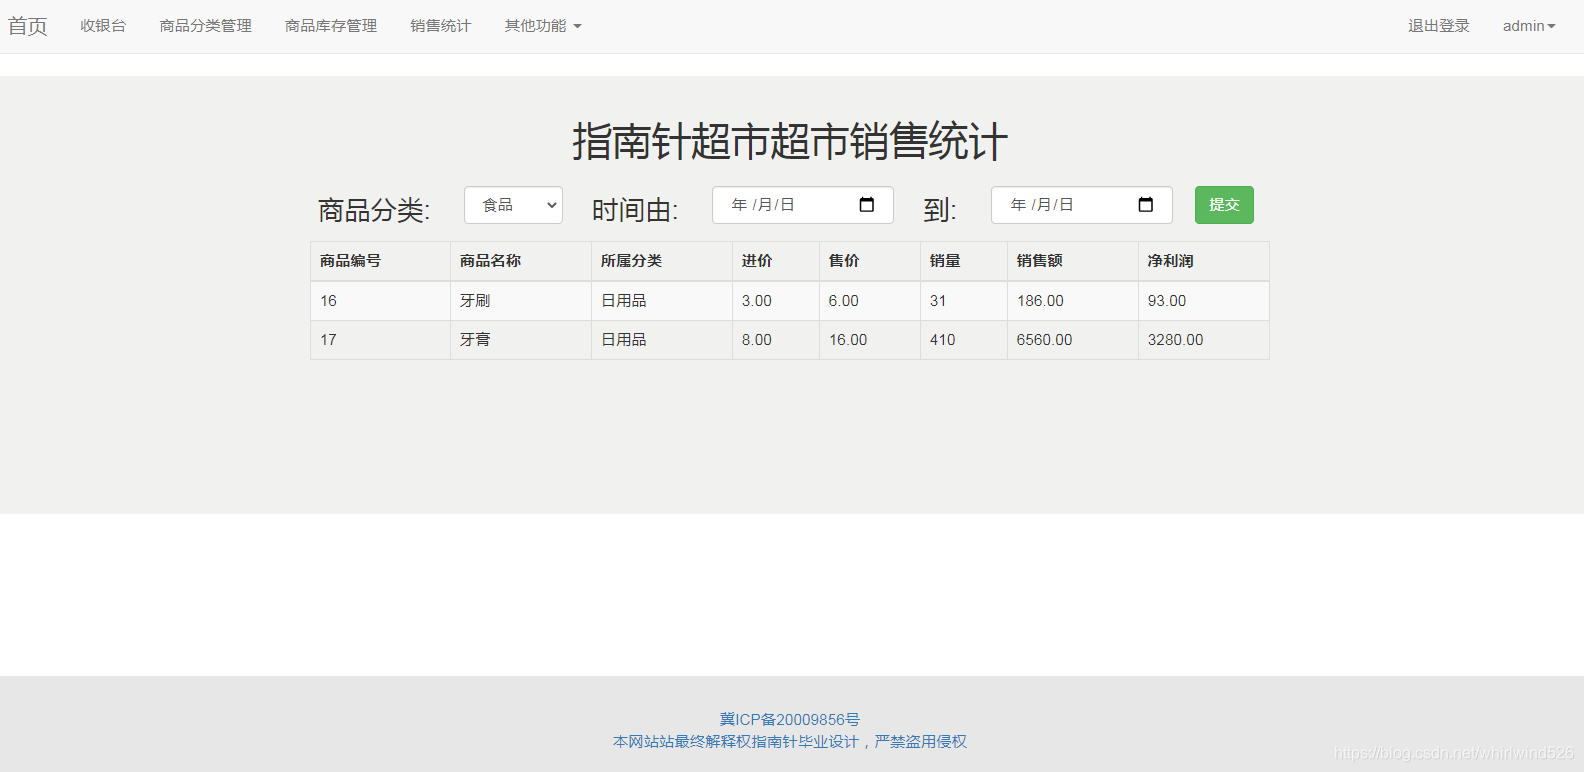Click the 8.00 purchase price cell
Viewport: 1584px width, 772px height.
coord(776,340)
